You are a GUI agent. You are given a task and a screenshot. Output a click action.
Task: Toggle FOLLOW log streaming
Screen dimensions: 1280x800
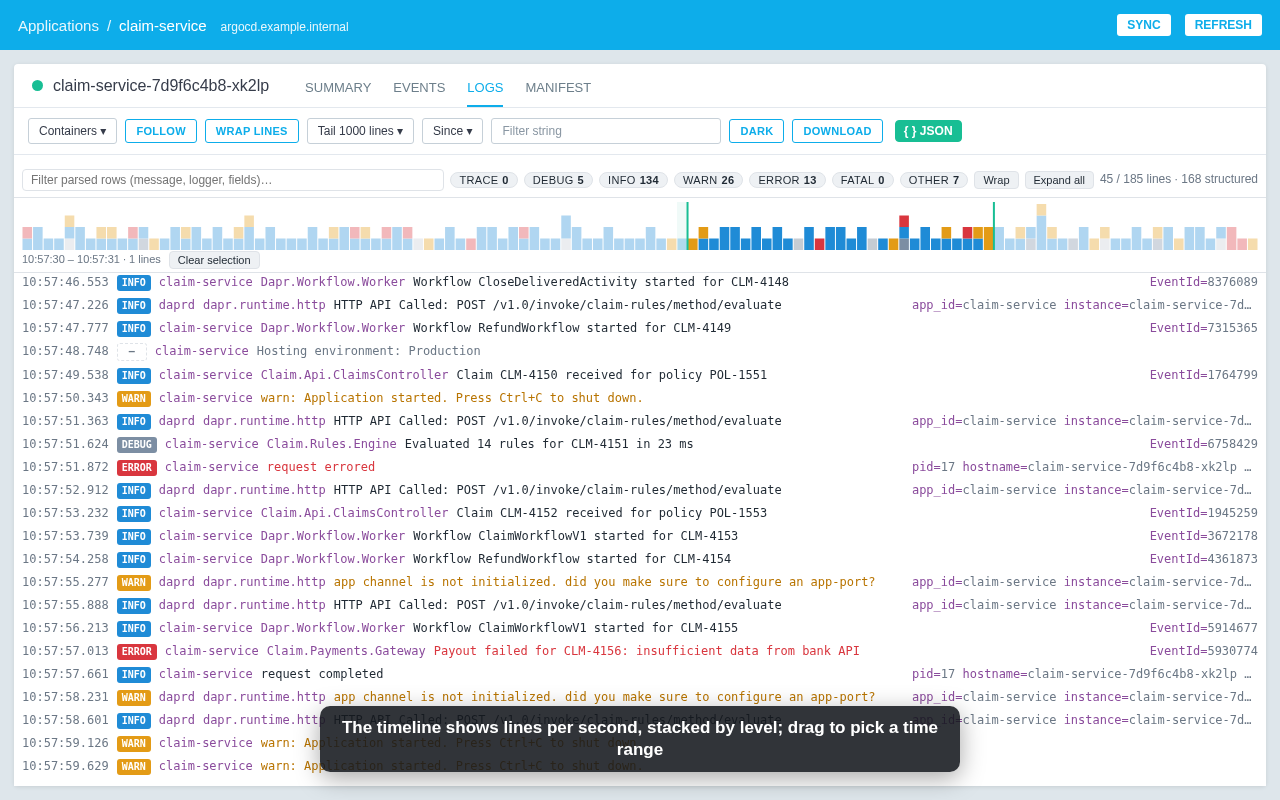tap(161, 131)
